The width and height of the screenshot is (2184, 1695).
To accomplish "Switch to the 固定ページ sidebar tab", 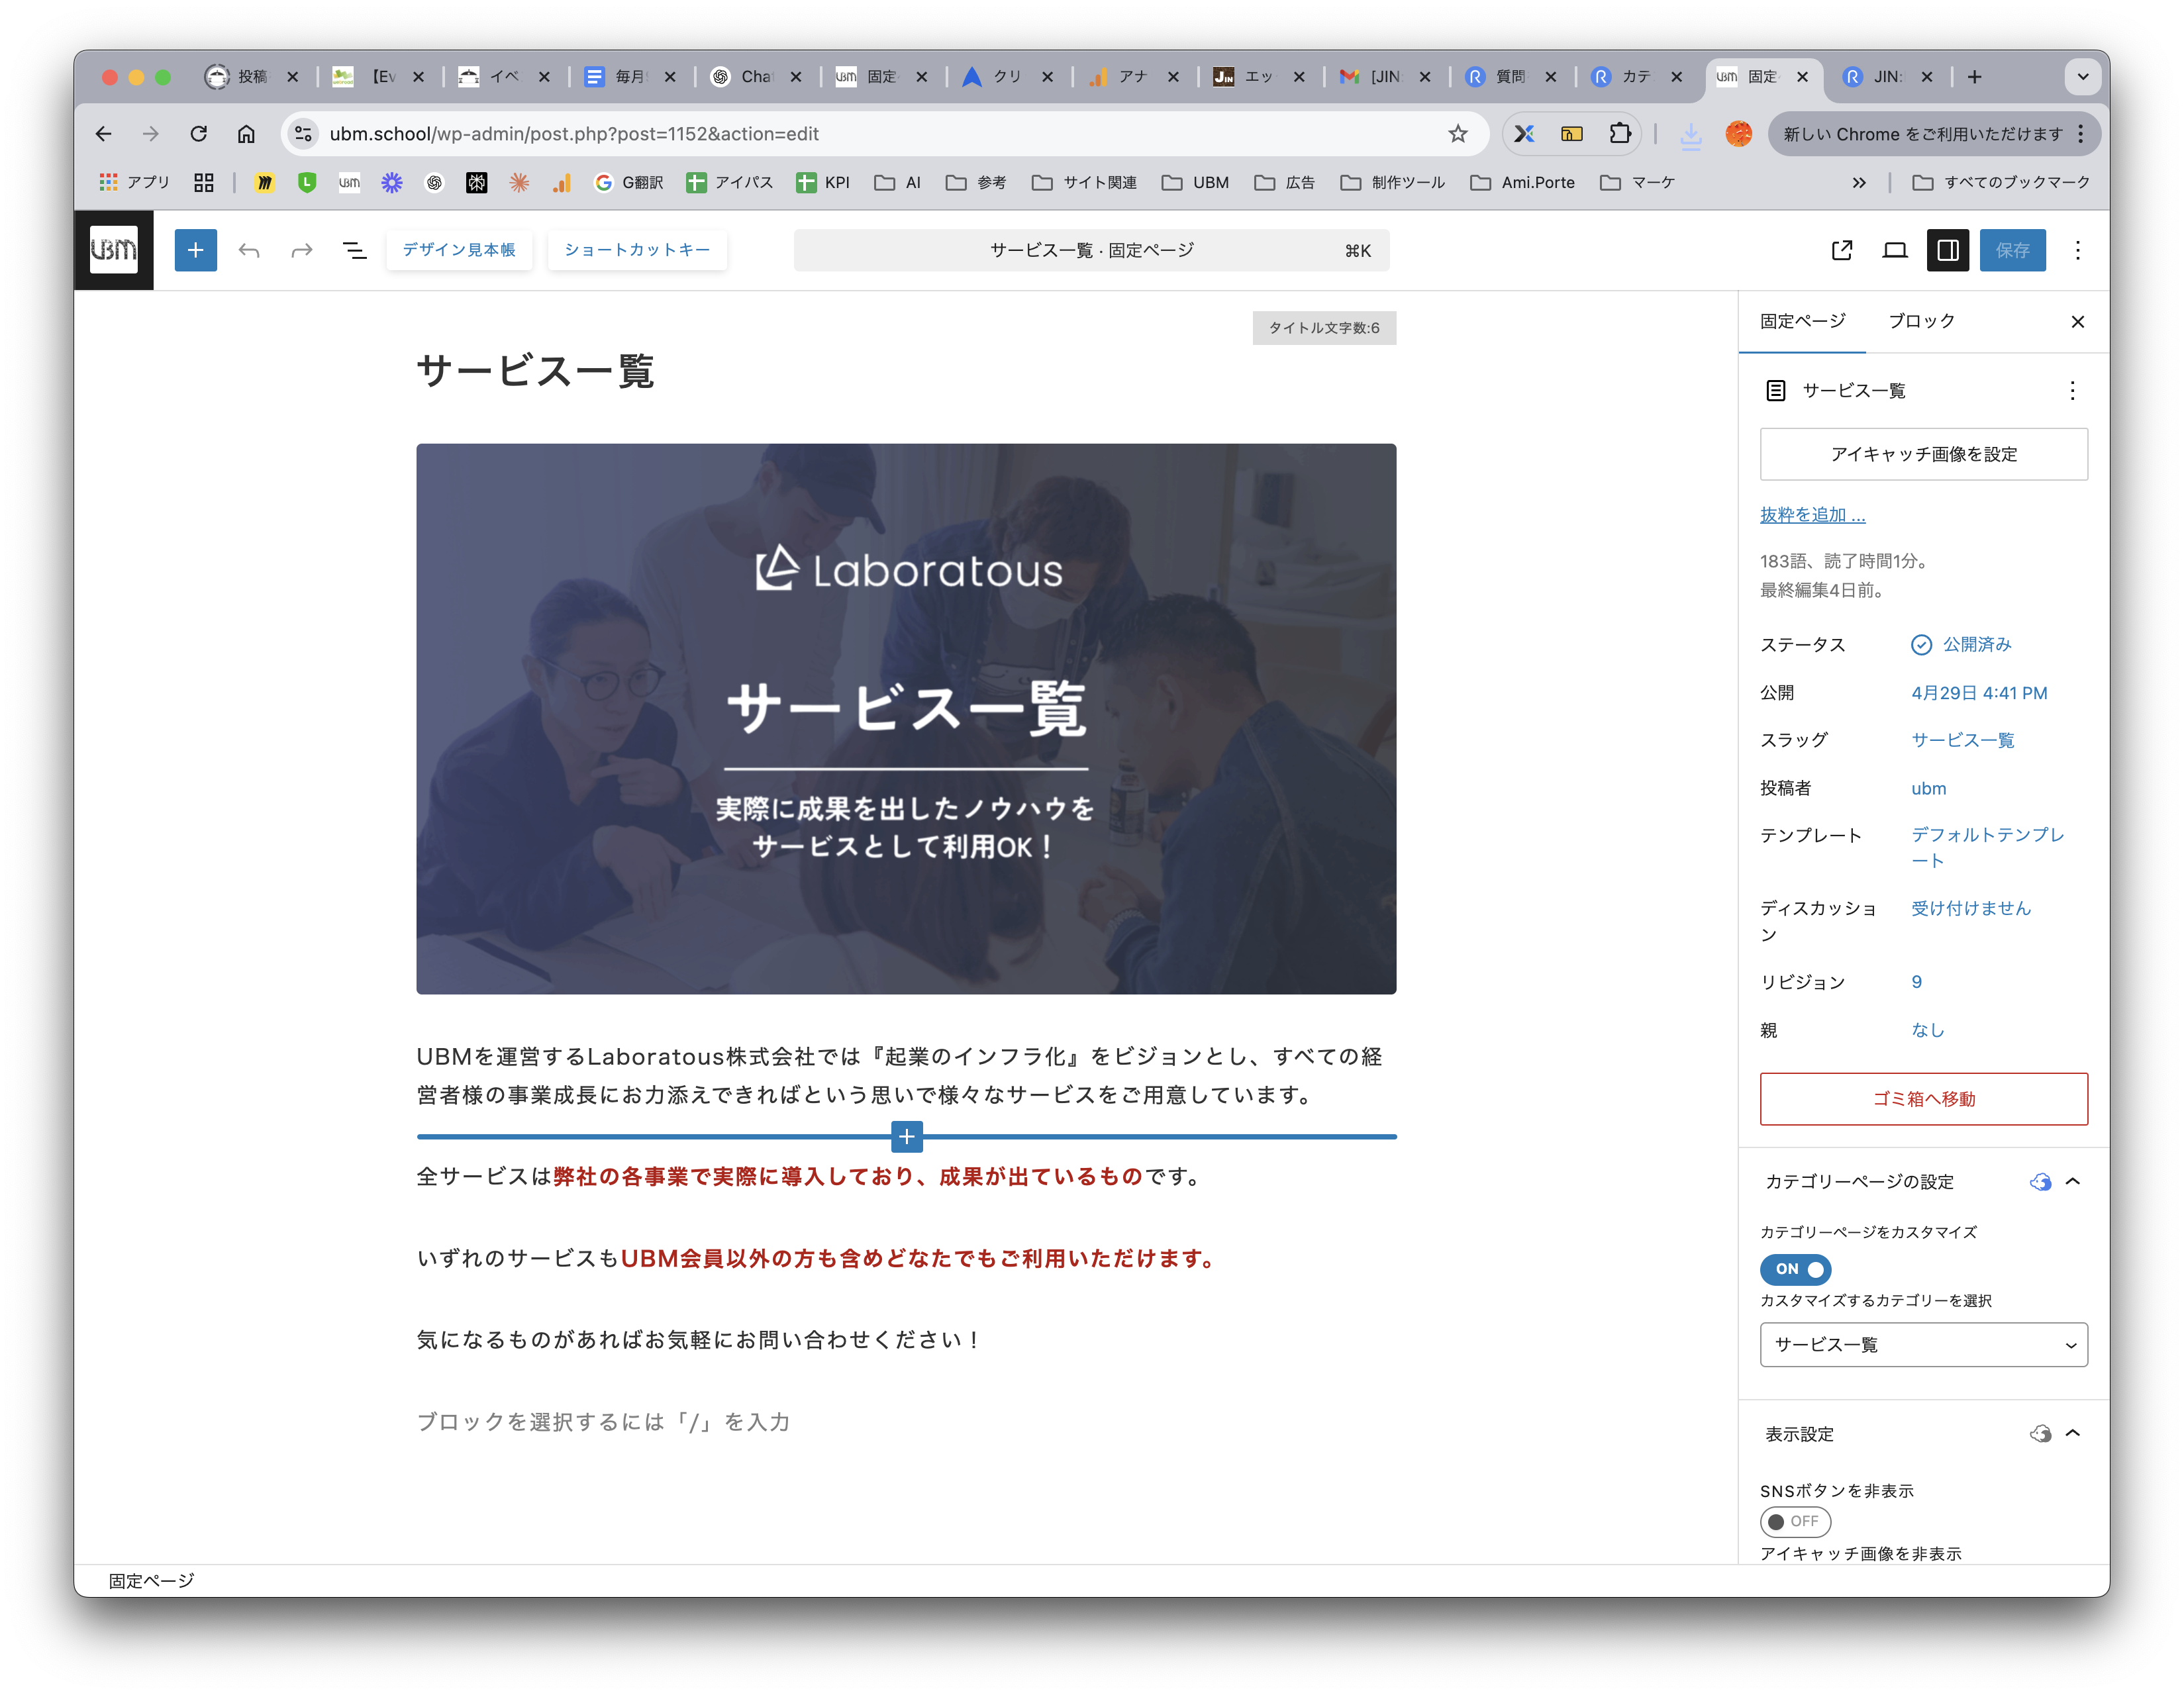I will tap(1802, 321).
